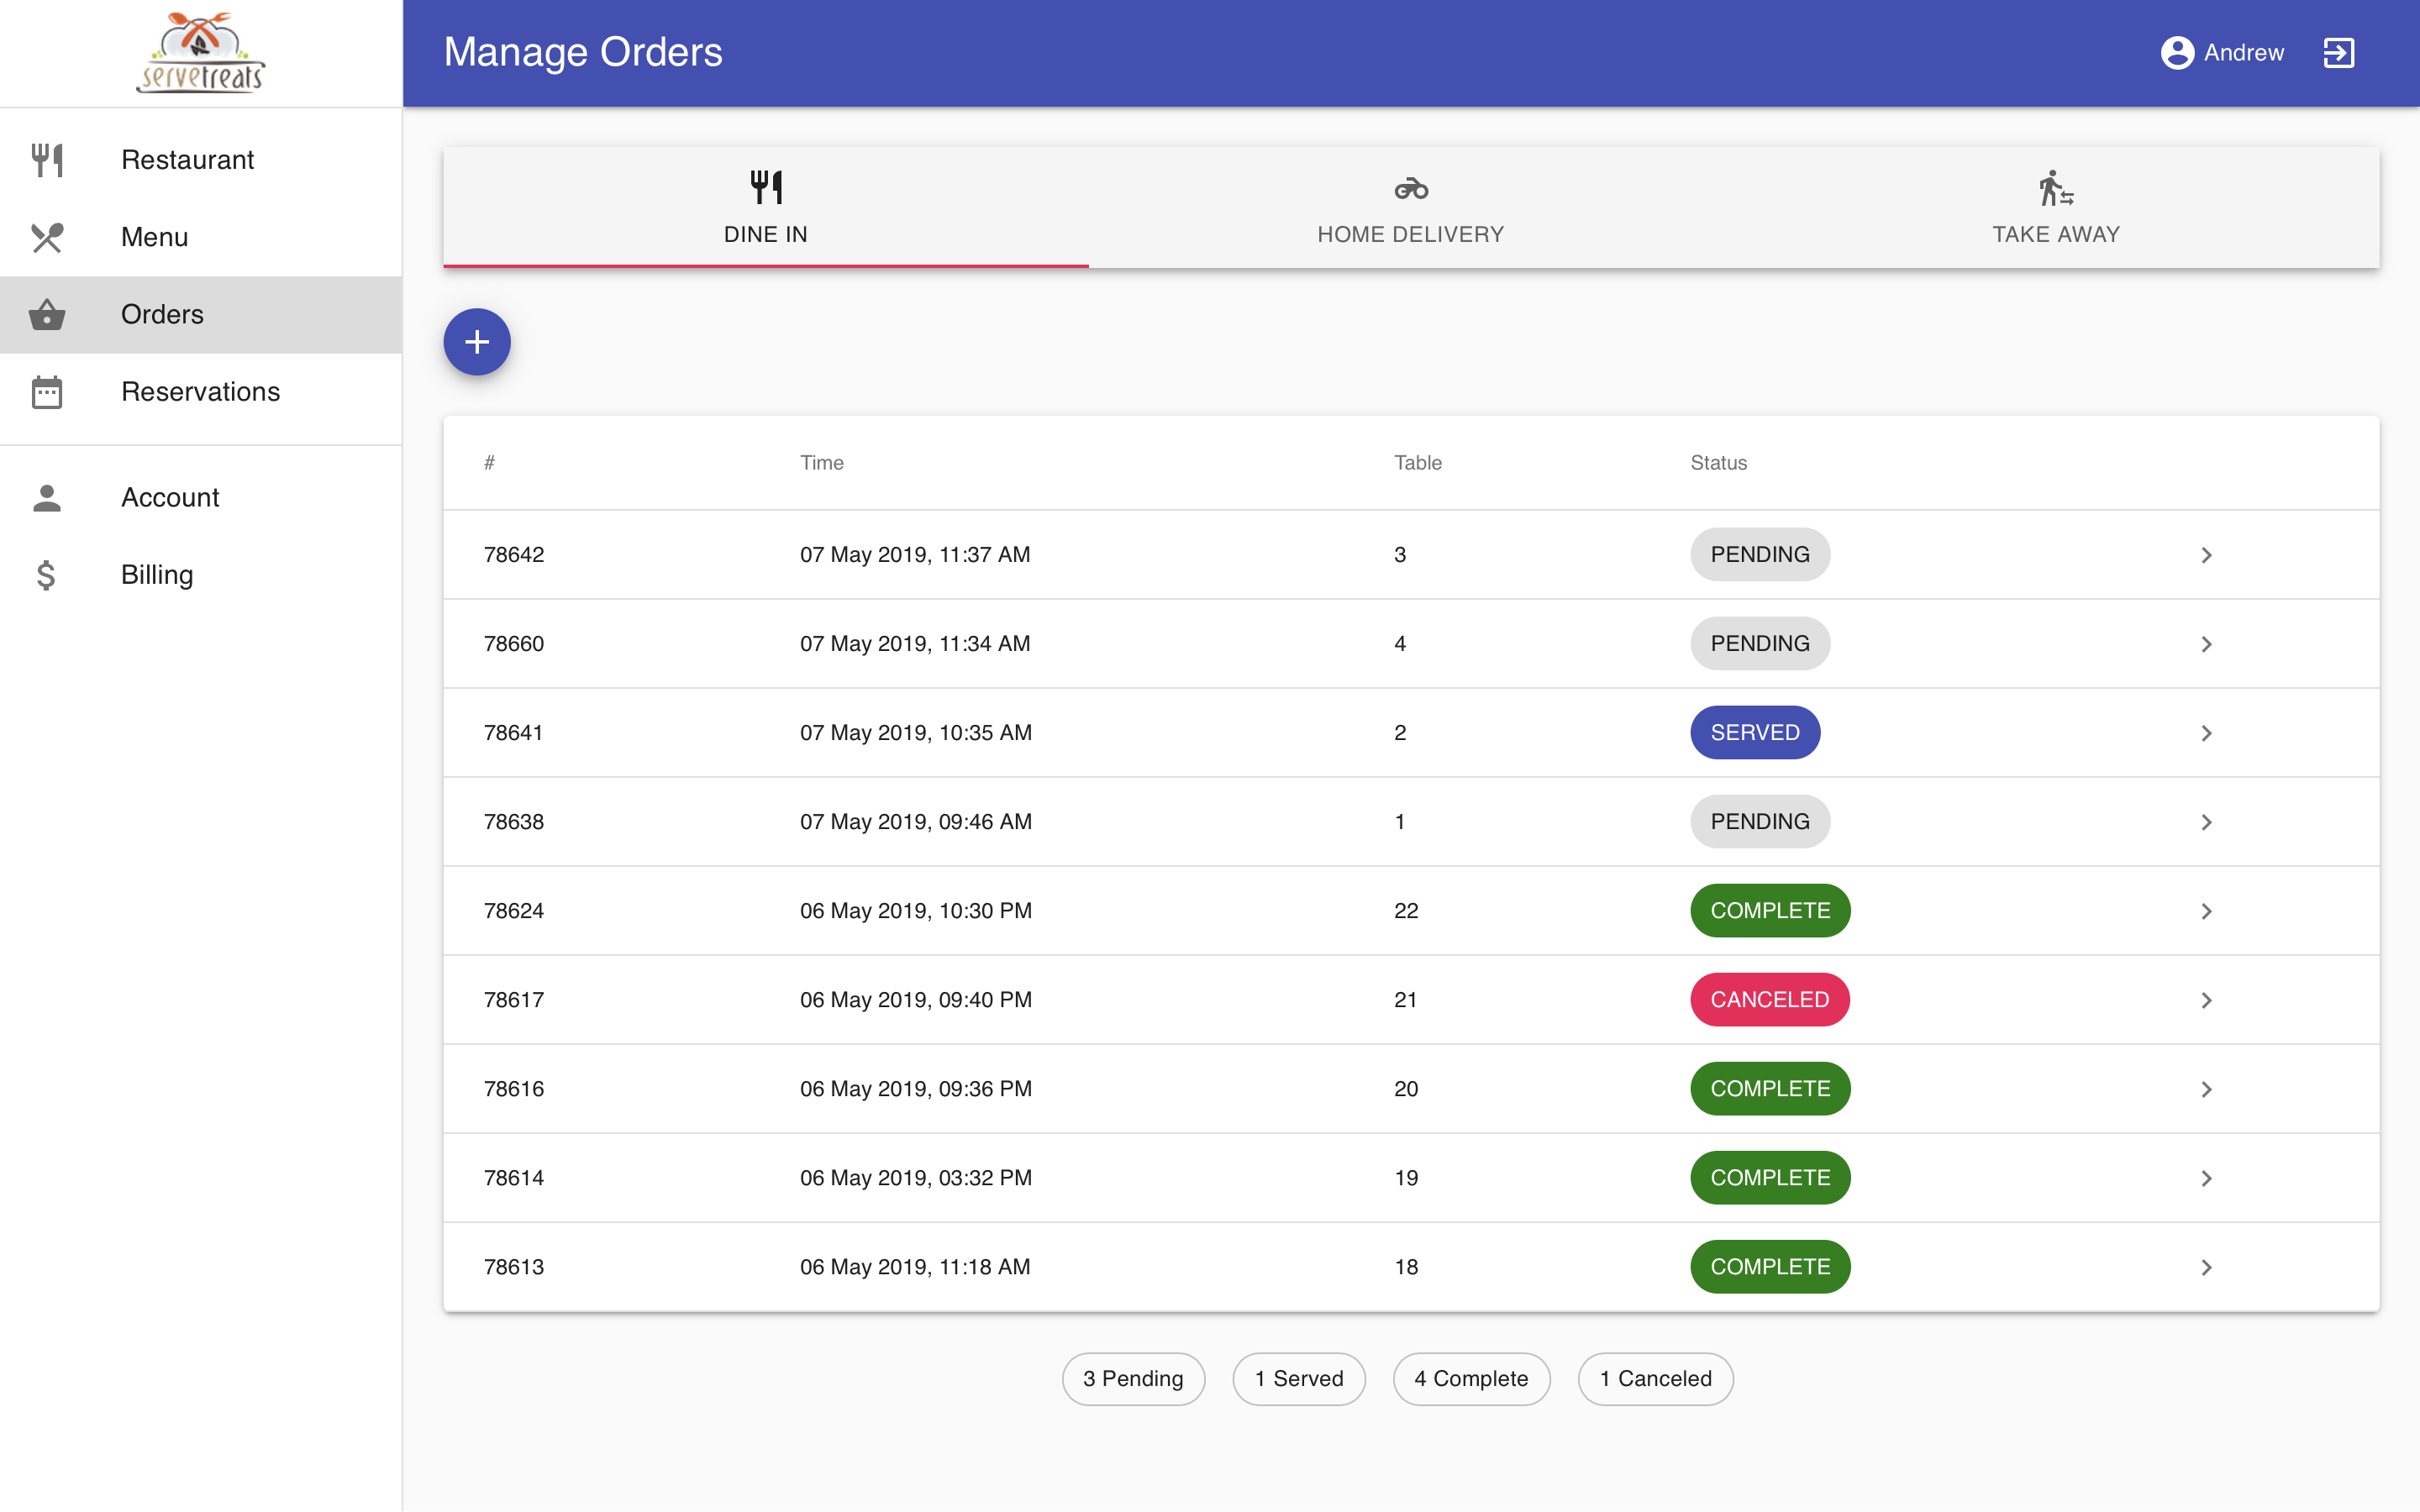Click the Andrew username in header
2420x1512 pixels.
point(2244,53)
